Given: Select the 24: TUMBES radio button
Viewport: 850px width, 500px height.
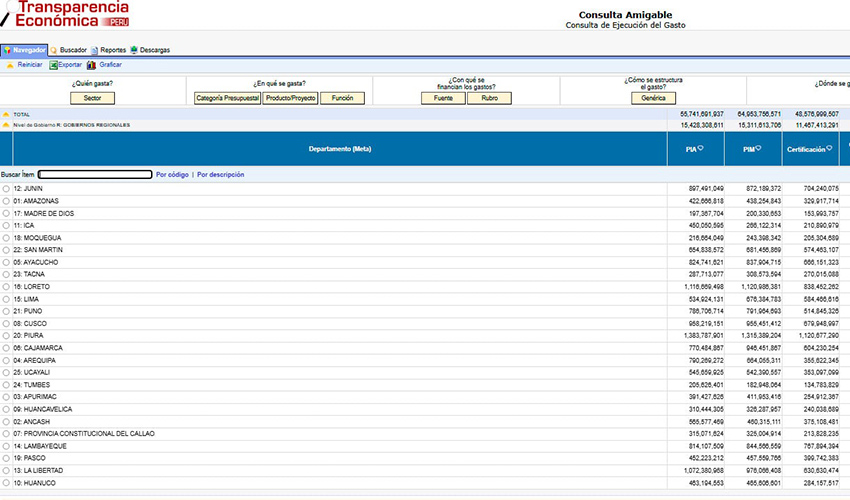Looking at the screenshot, I should (6, 385).
